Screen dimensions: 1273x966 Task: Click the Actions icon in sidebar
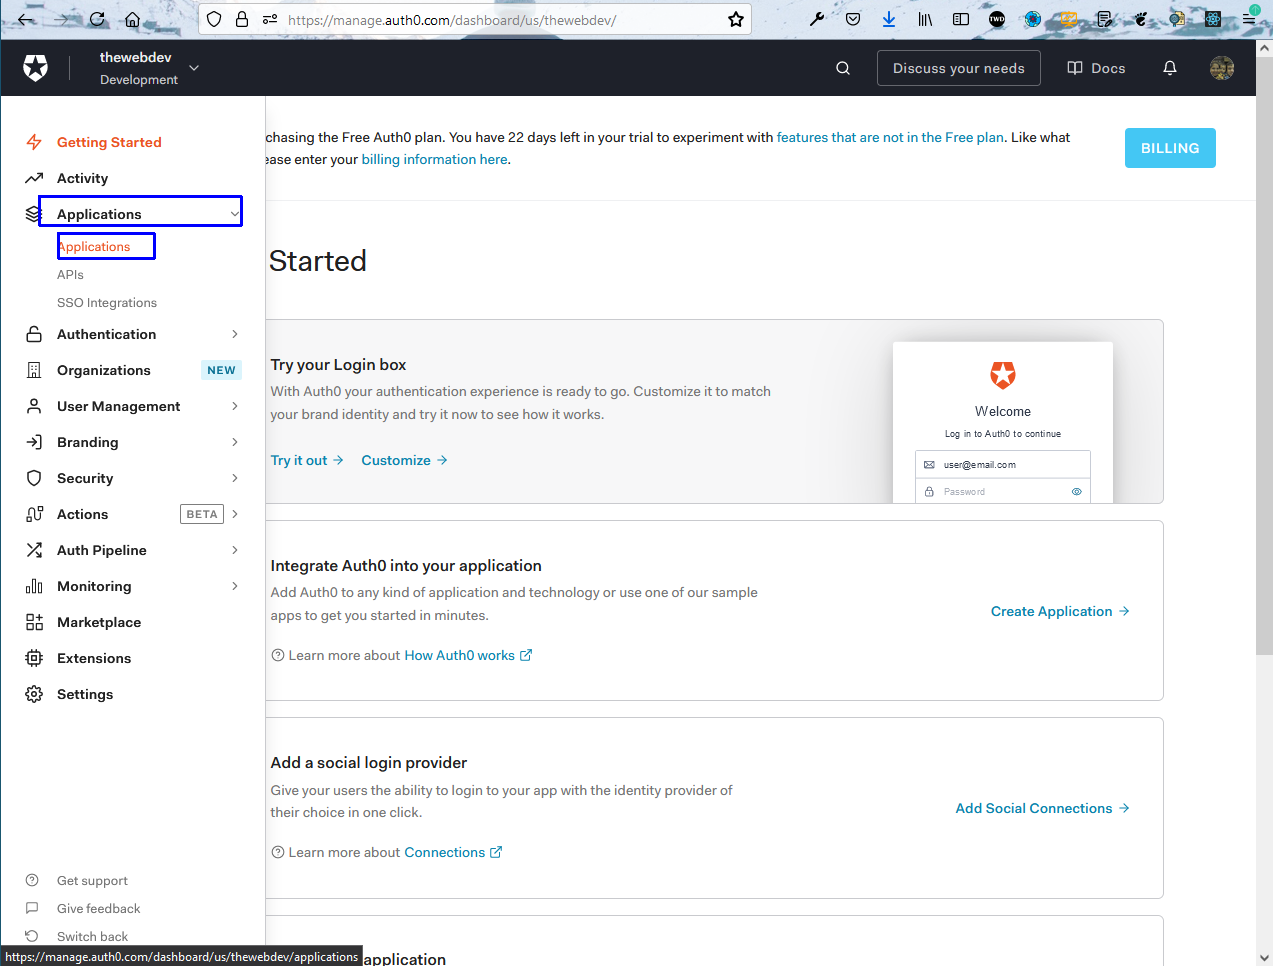click(34, 514)
